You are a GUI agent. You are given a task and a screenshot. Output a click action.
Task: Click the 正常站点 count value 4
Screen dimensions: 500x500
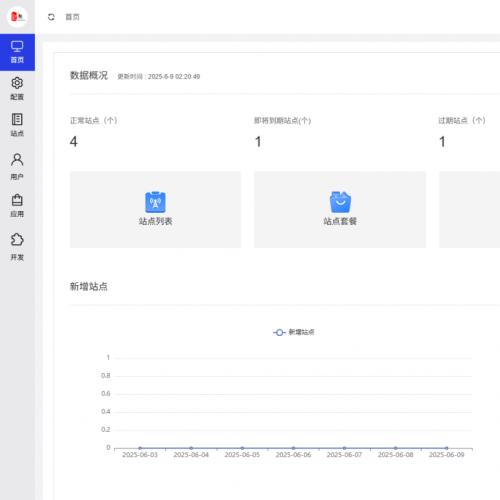tap(74, 142)
